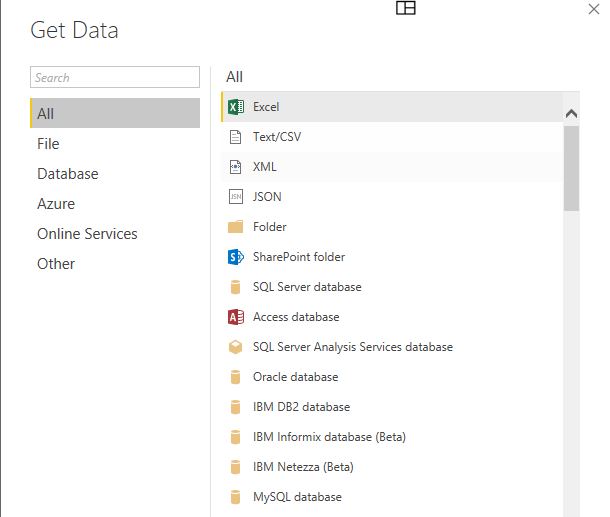Click the SQL Server database icon
Image resolution: width=610 pixels, height=517 pixels.
point(236,287)
